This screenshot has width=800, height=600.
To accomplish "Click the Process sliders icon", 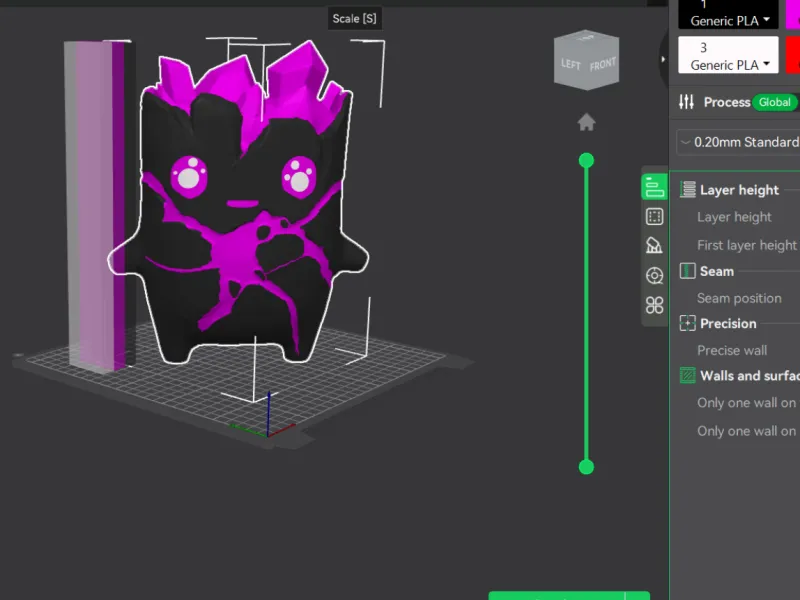I will coord(686,102).
